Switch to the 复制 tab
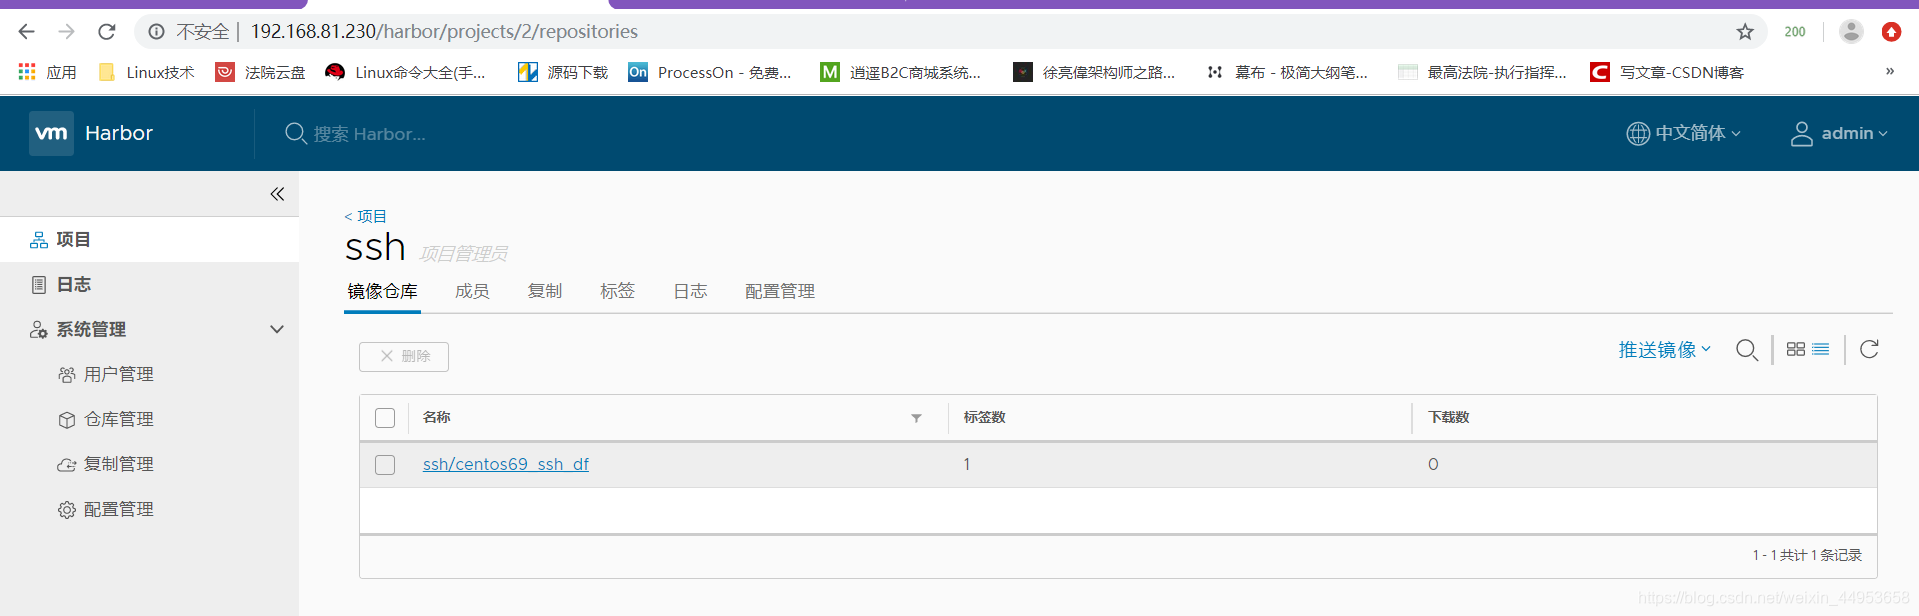Screen dimensions: 1919x616 point(545,291)
